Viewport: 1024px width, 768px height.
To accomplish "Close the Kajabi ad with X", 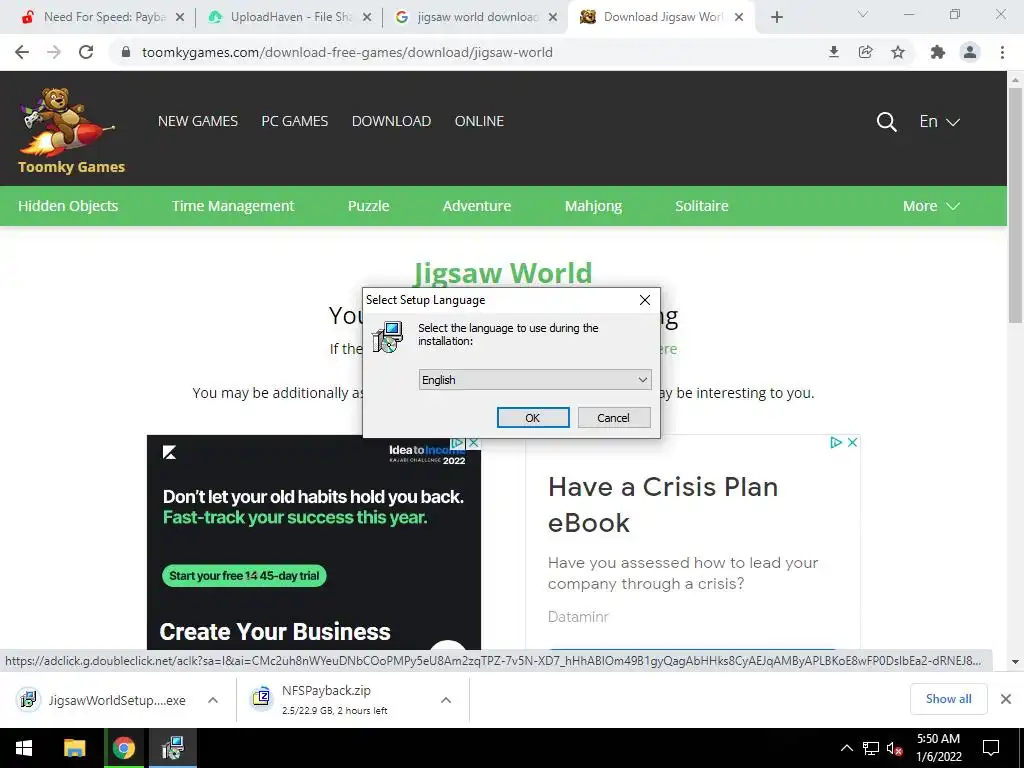I will pos(474,443).
